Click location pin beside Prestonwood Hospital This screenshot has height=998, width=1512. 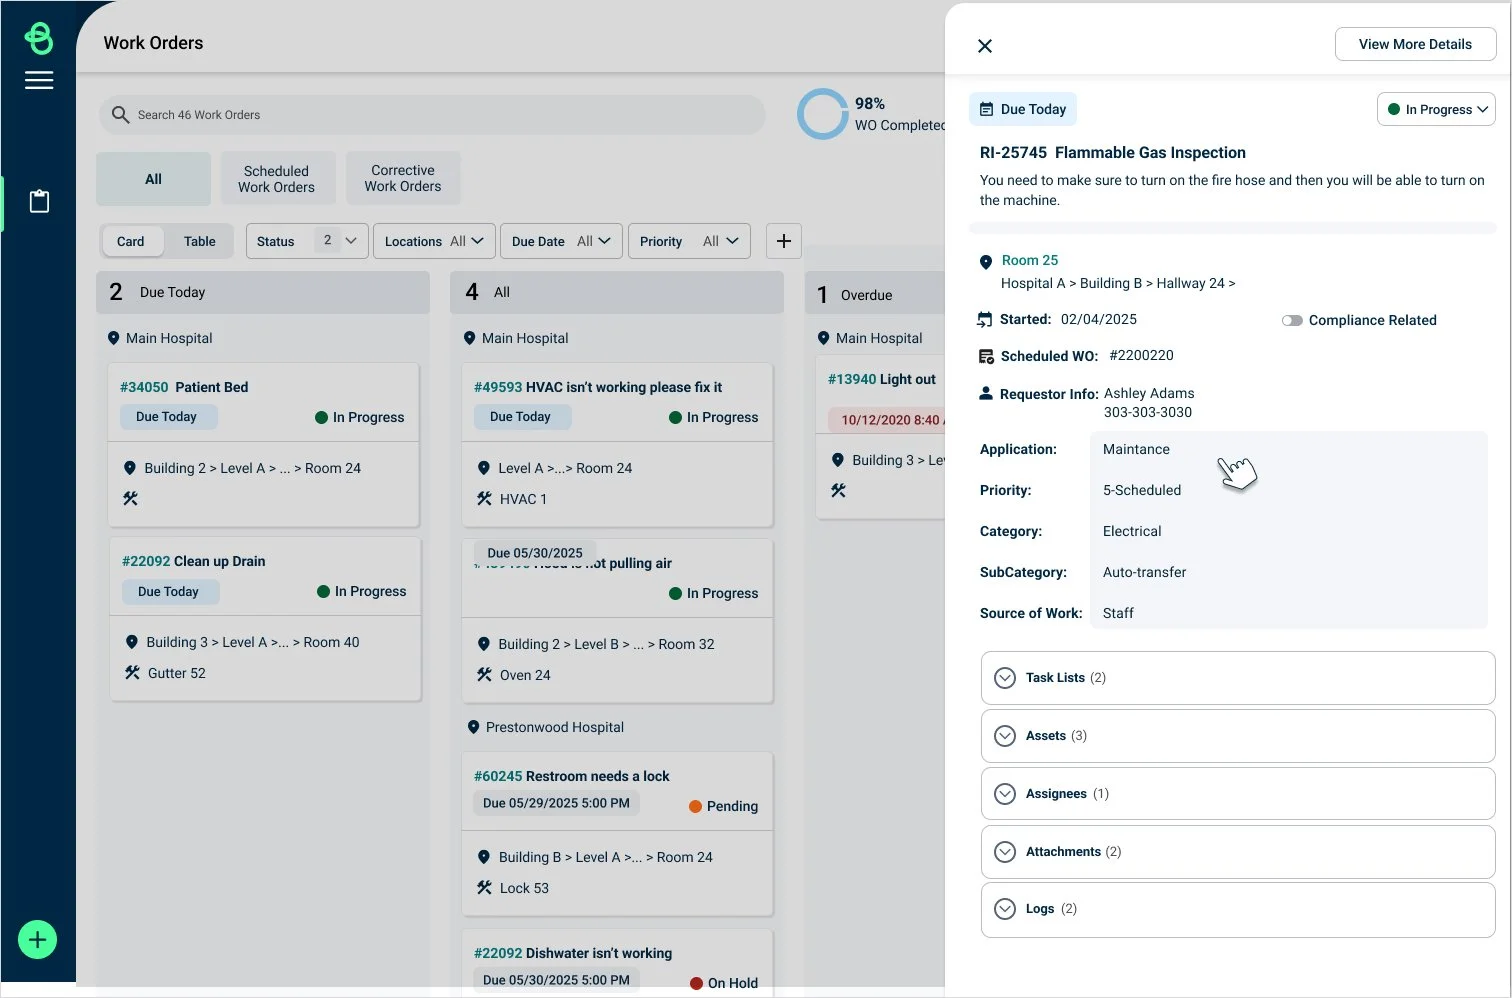473,727
